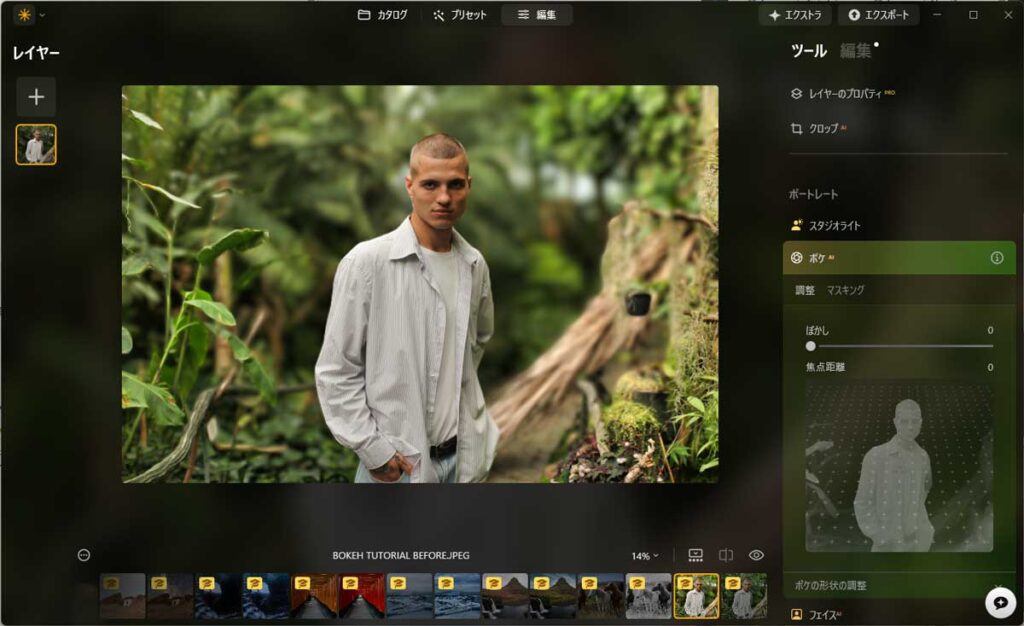Click the エクストラ button
This screenshot has height=626, width=1024.
[795, 15]
